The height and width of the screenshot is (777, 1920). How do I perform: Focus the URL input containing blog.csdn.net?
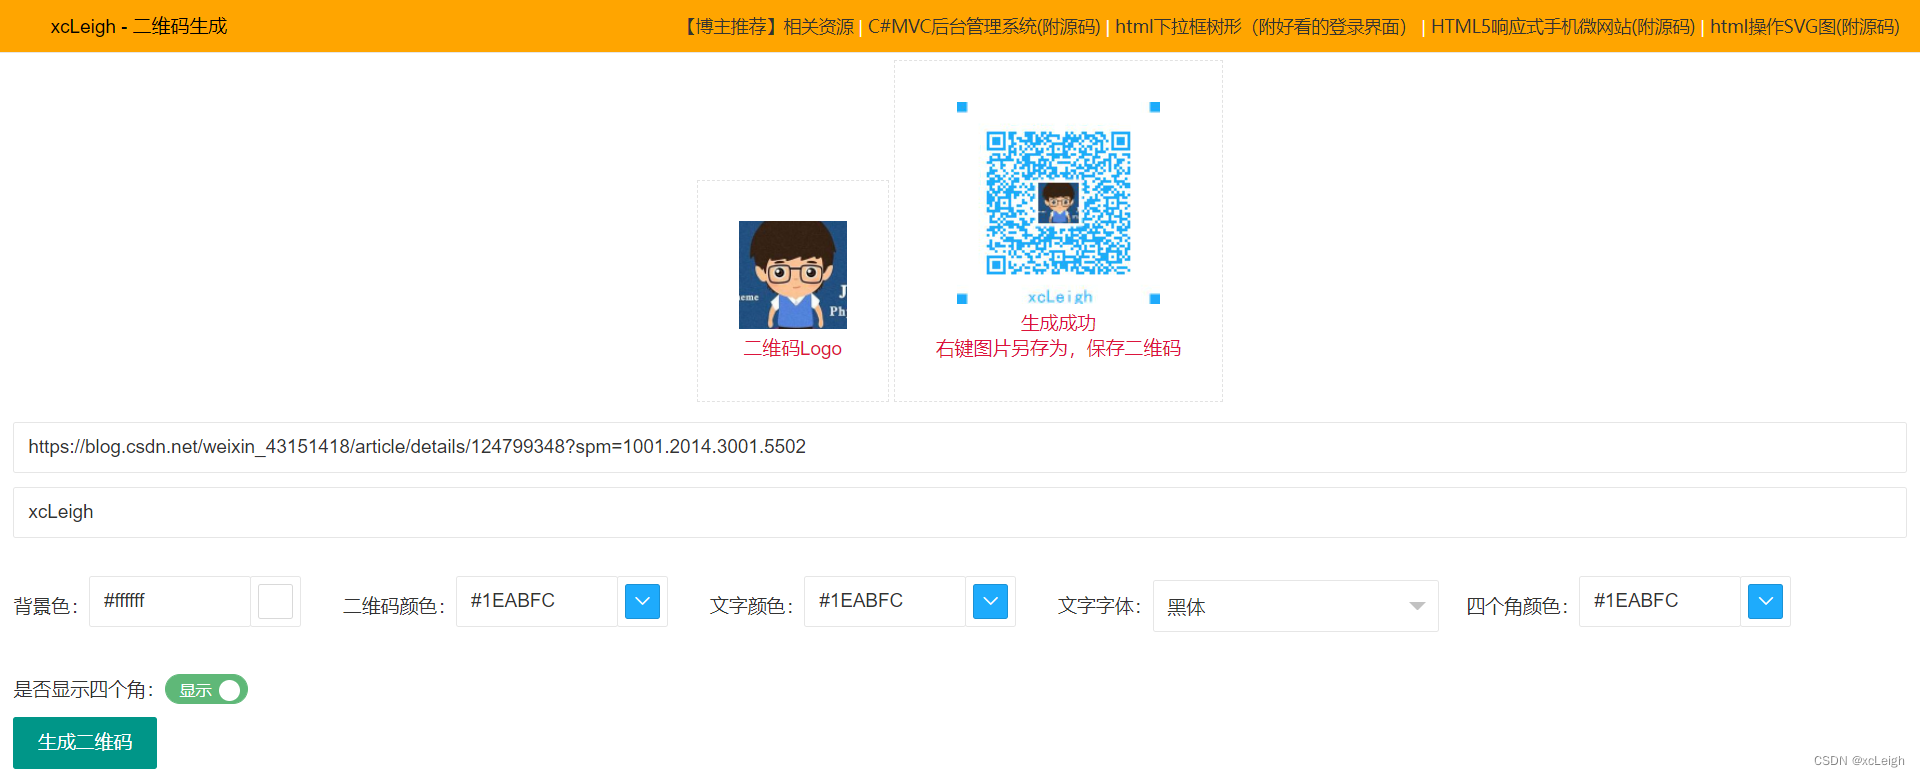[960, 447]
